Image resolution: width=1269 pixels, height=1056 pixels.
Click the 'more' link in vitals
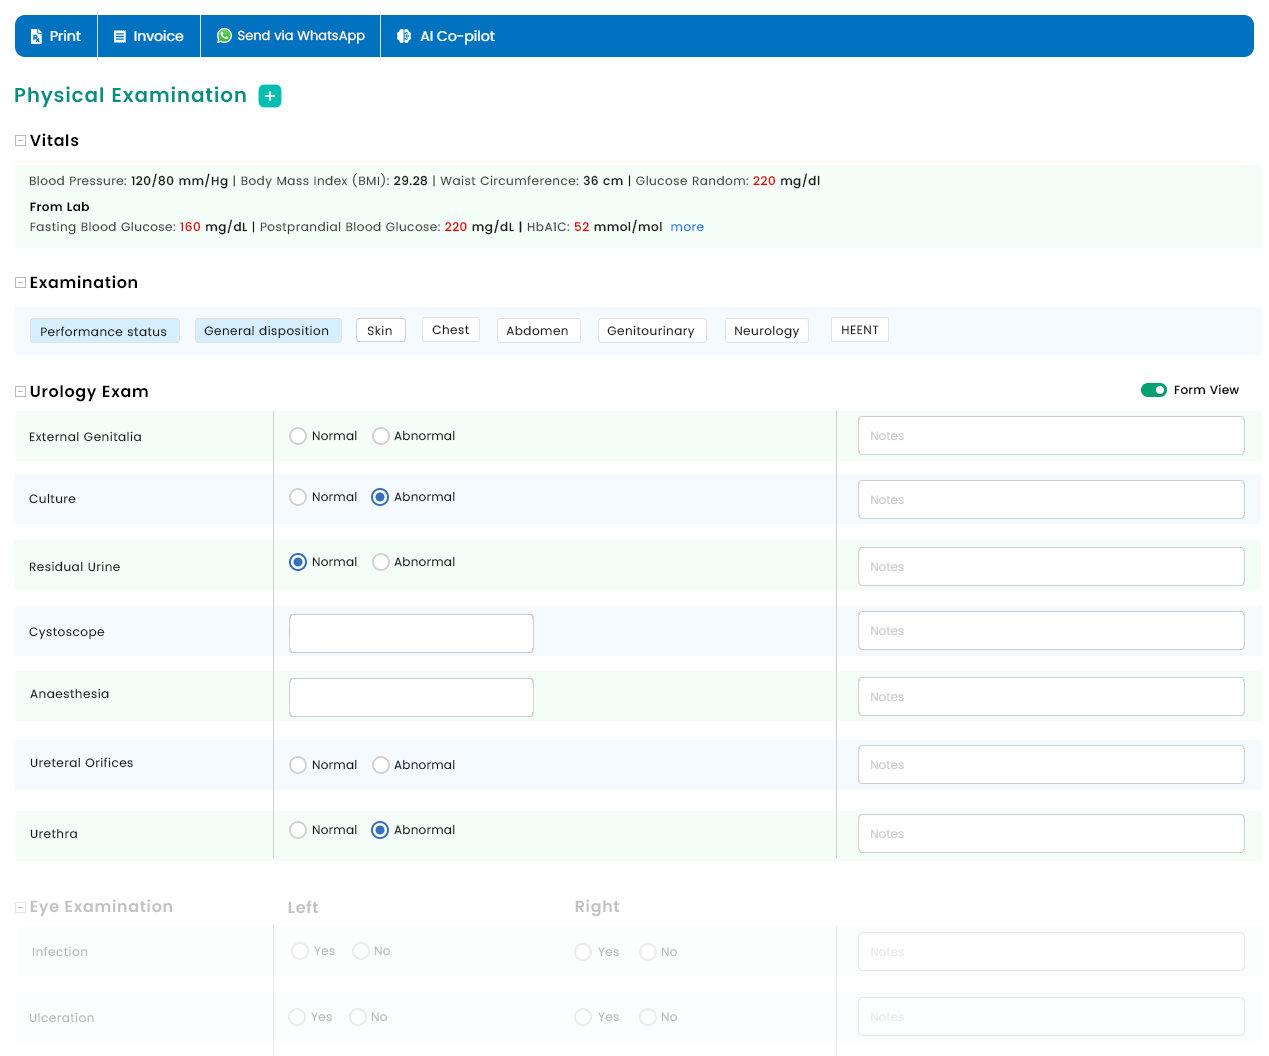coord(687,227)
